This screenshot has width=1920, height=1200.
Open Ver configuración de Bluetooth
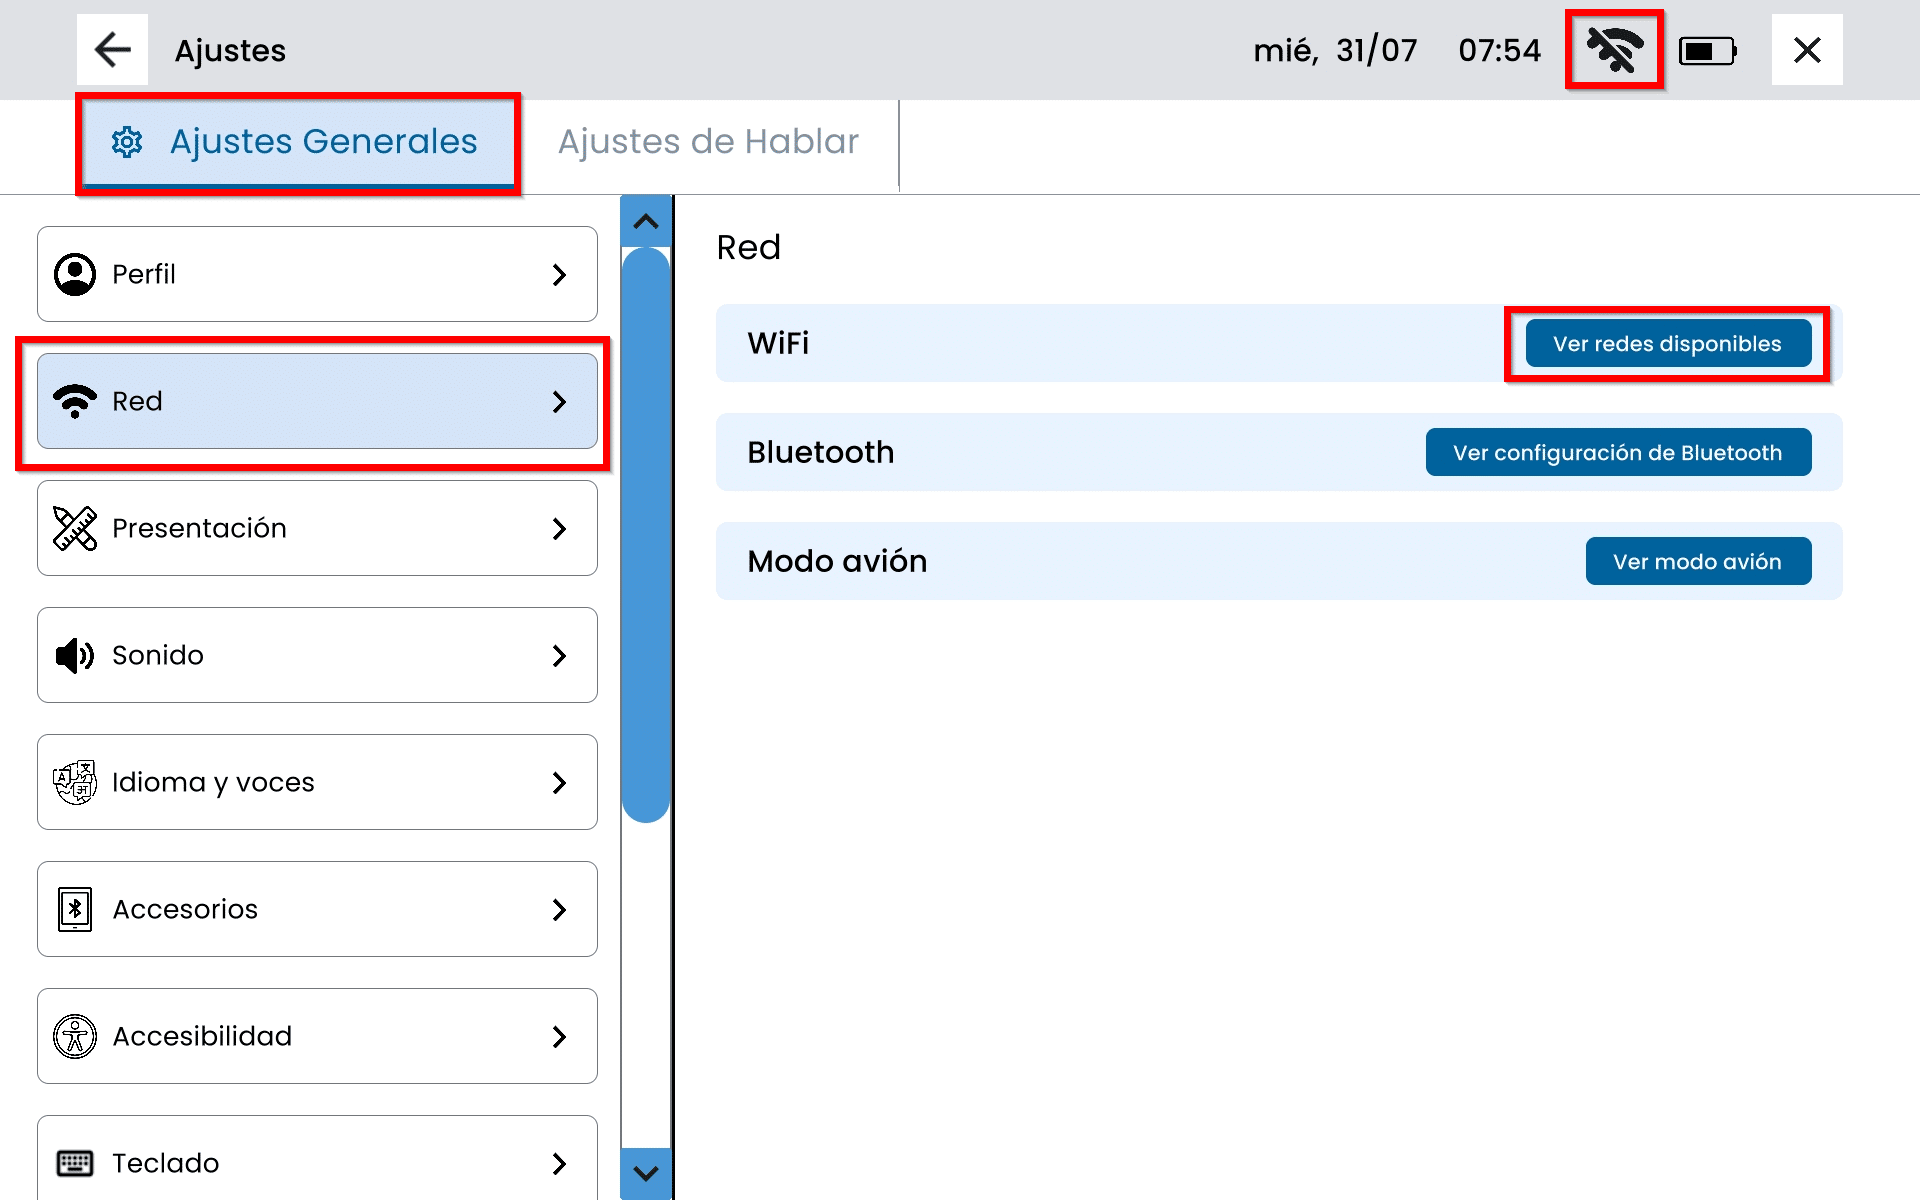point(1617,452)
